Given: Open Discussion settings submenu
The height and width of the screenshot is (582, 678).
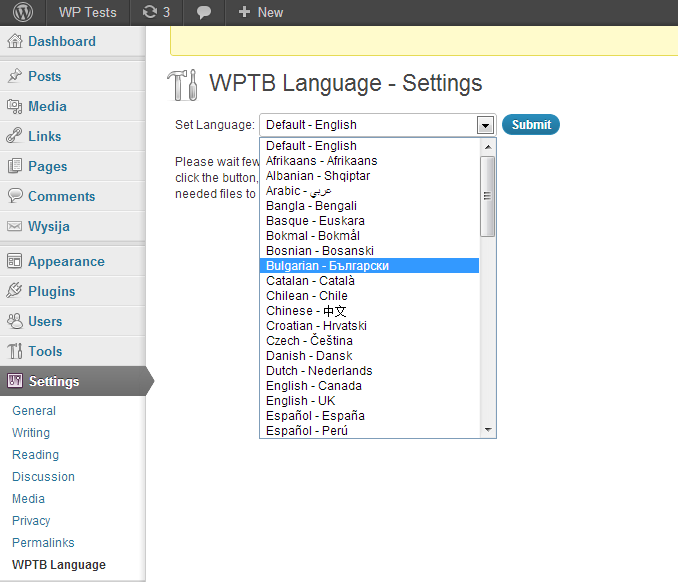Looking at the screenshot, I should coord(43,476).
